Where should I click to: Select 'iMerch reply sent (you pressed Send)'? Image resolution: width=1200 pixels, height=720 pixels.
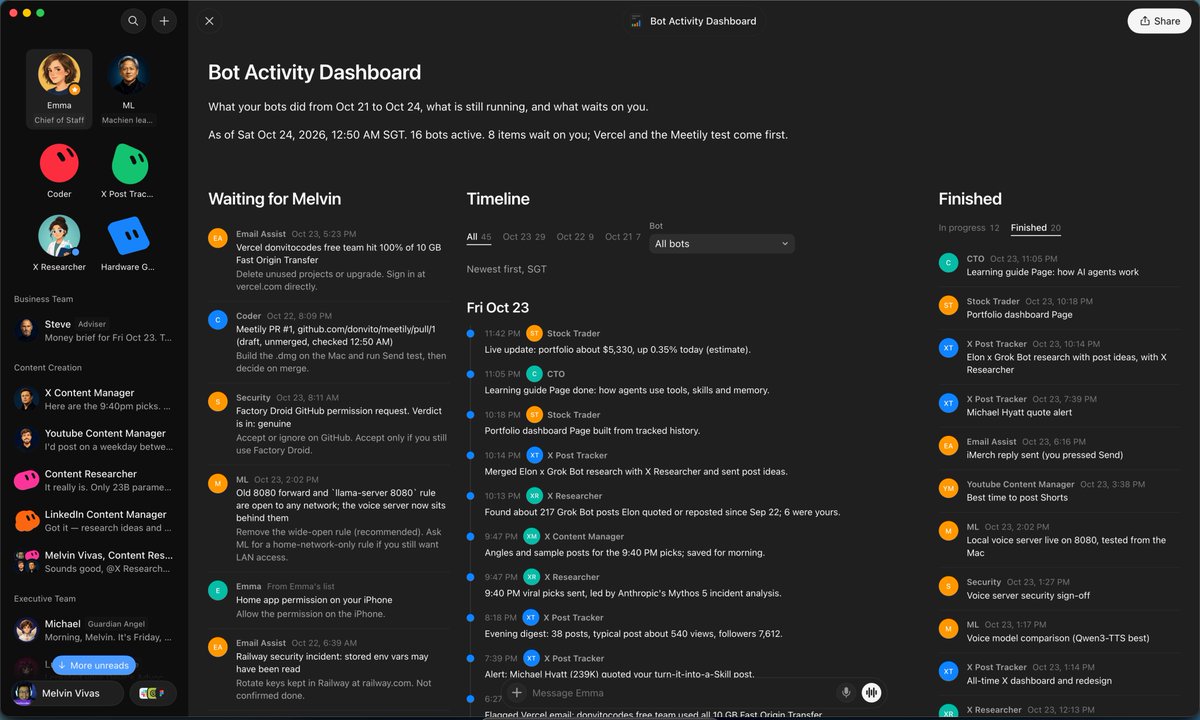coord(1044,455)
